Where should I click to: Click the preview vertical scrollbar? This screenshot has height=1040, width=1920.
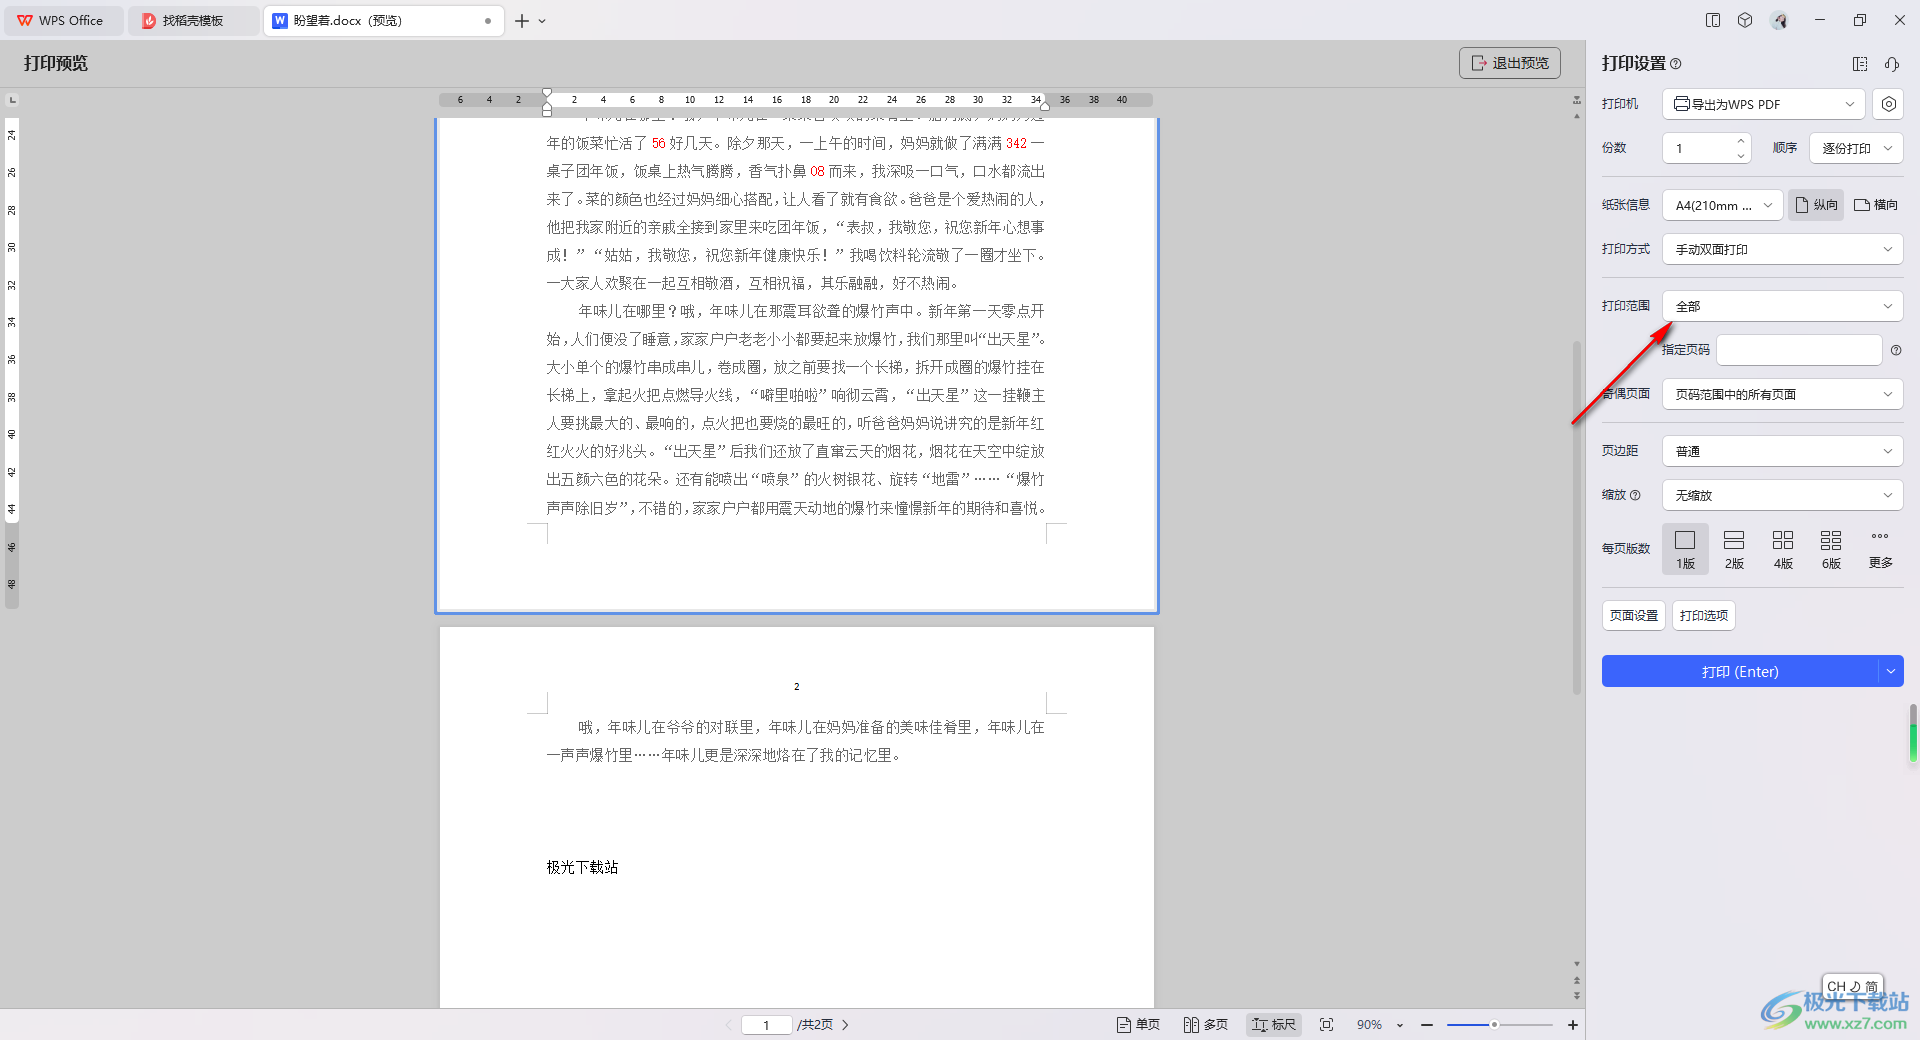(1577, 518)
